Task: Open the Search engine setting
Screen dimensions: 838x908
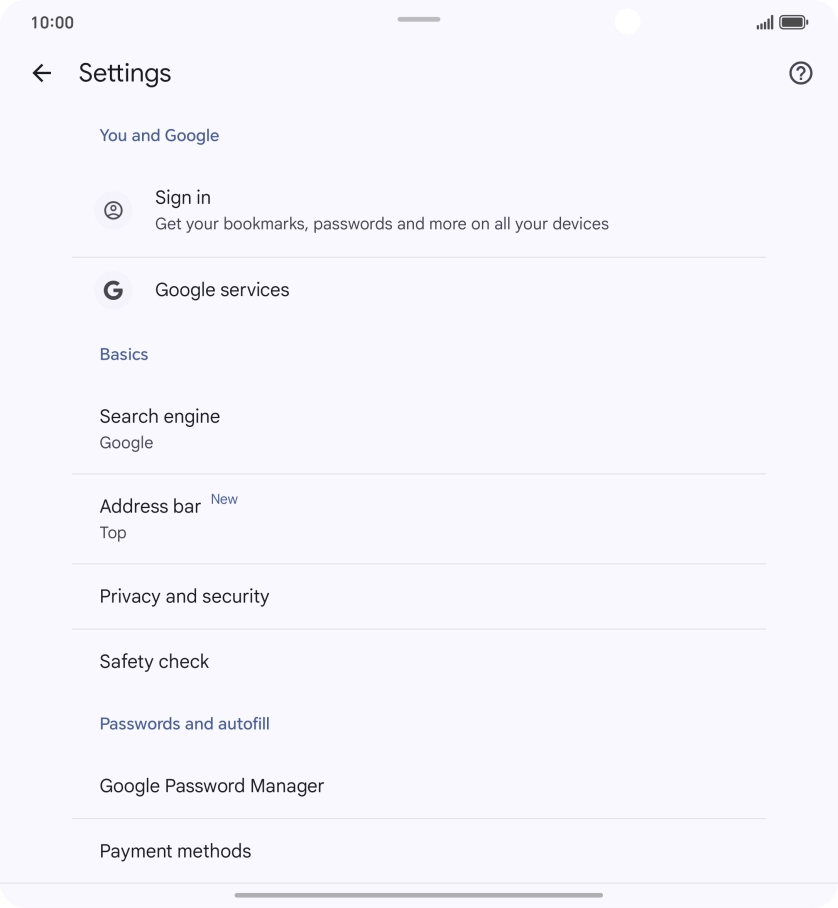Action: point(160,428)
